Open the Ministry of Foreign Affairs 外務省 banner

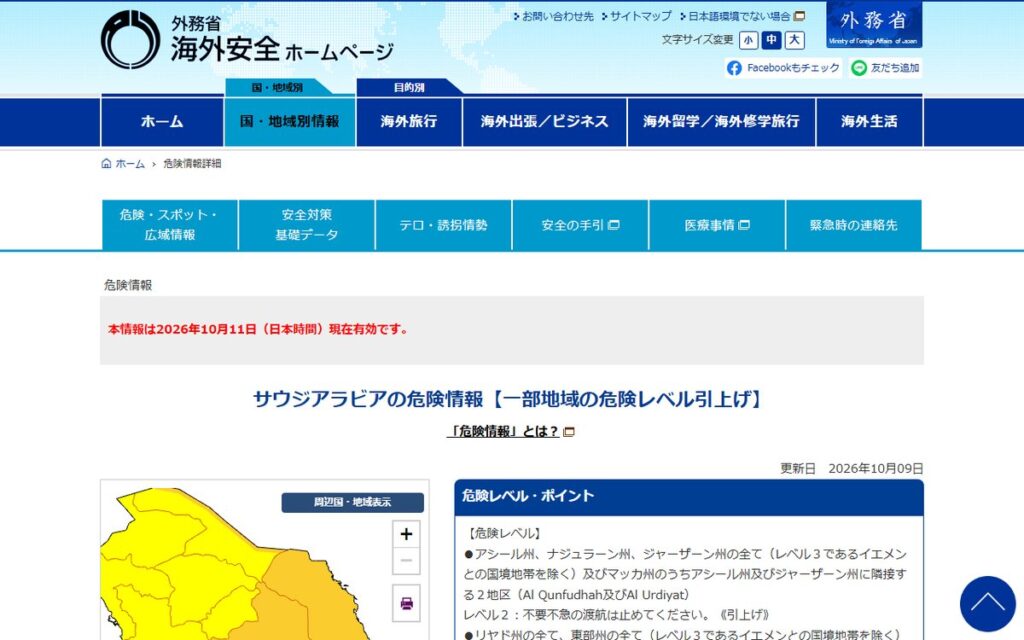point(874,25)
